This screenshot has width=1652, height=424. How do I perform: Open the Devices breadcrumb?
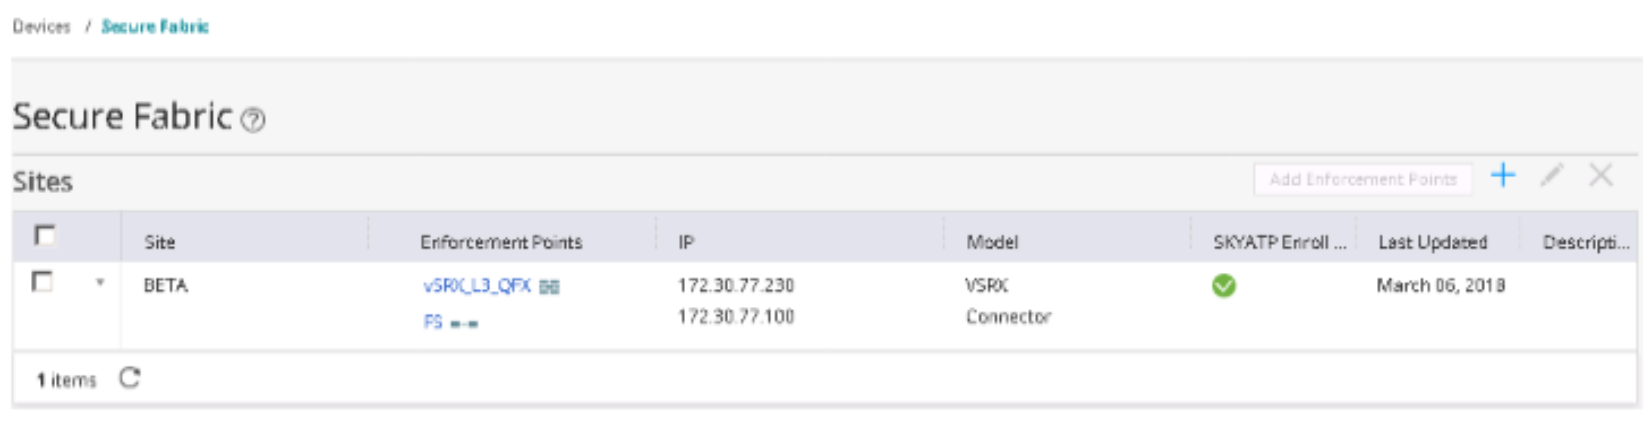click(41, 27)
